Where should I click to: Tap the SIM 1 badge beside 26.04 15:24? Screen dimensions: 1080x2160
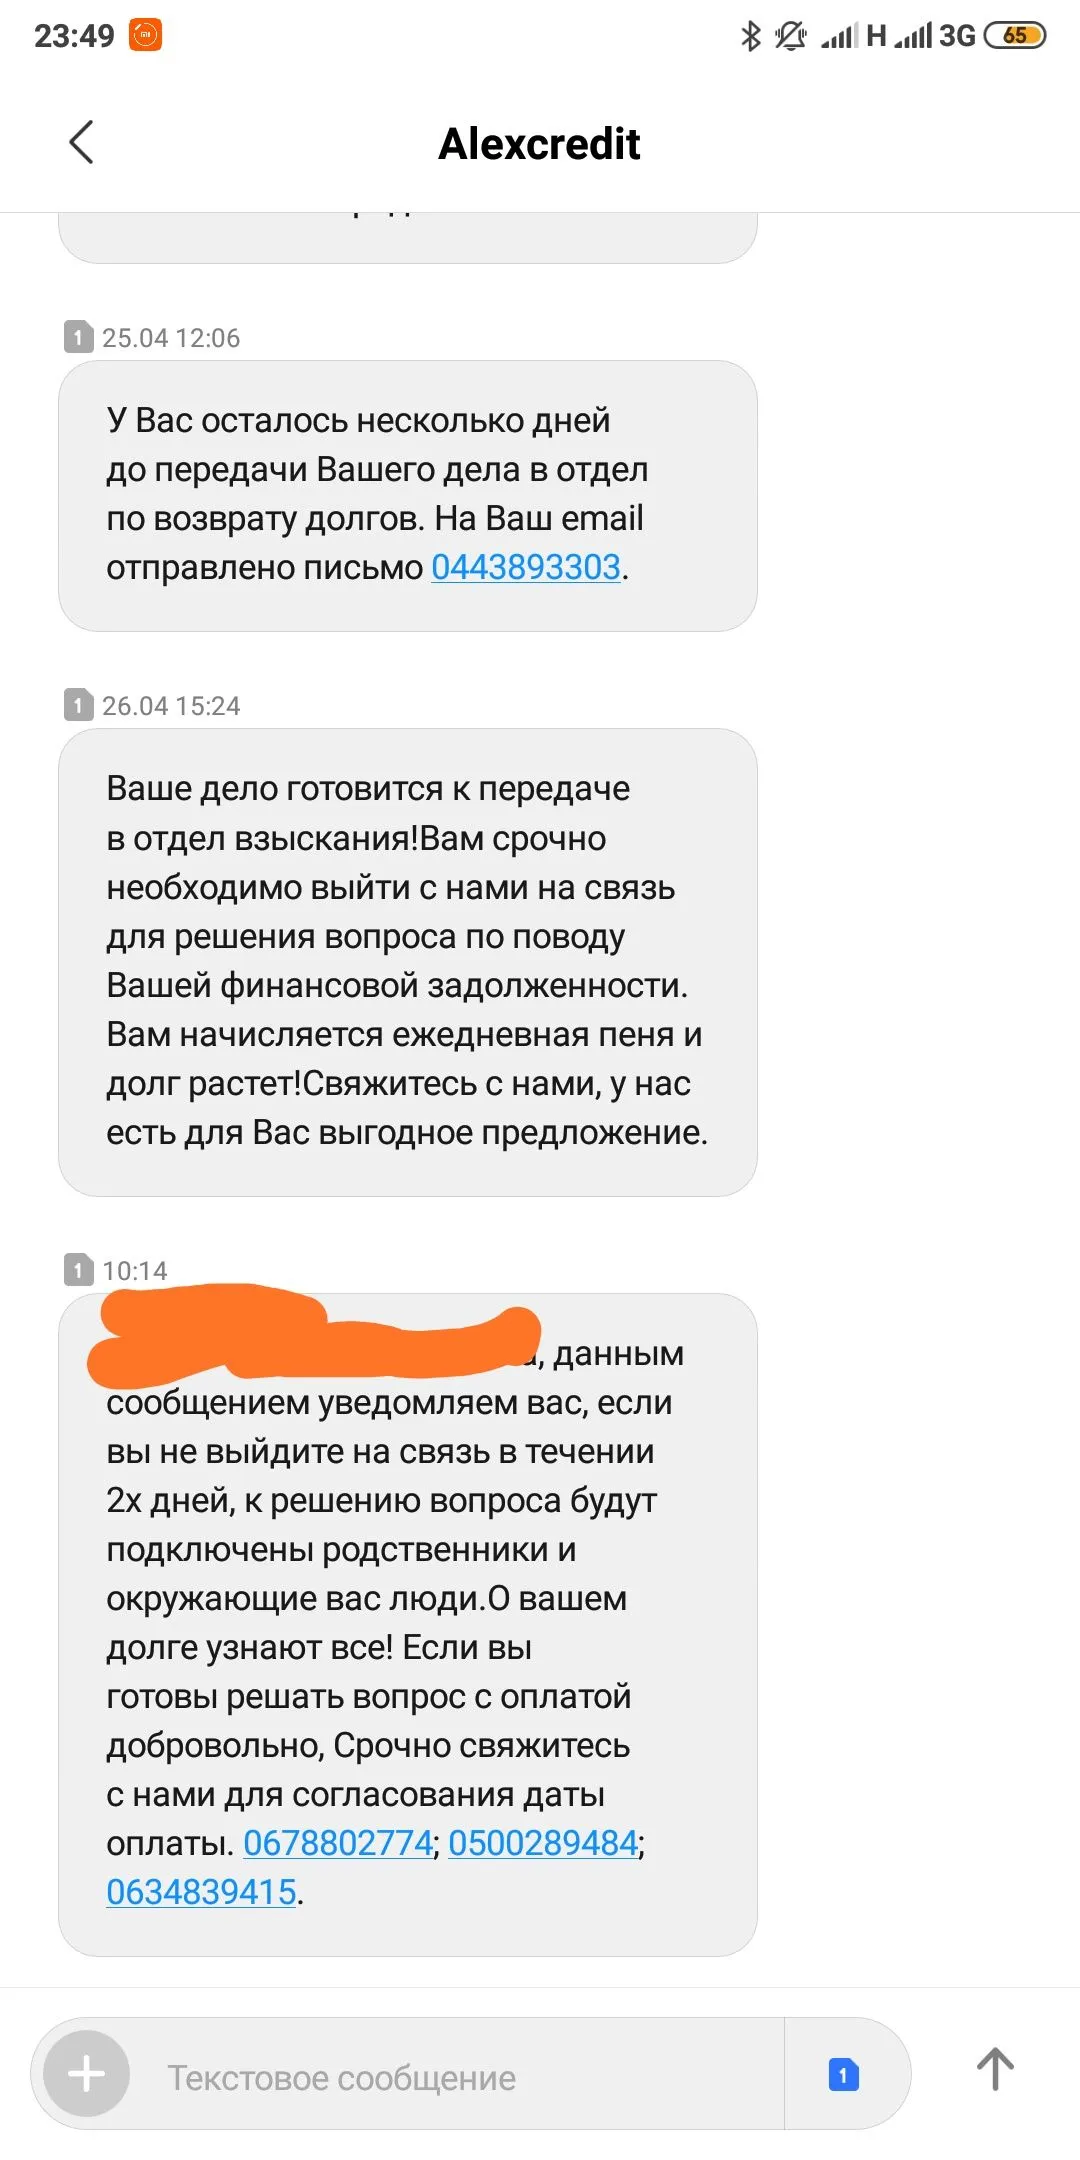click(x=78, y=705)
